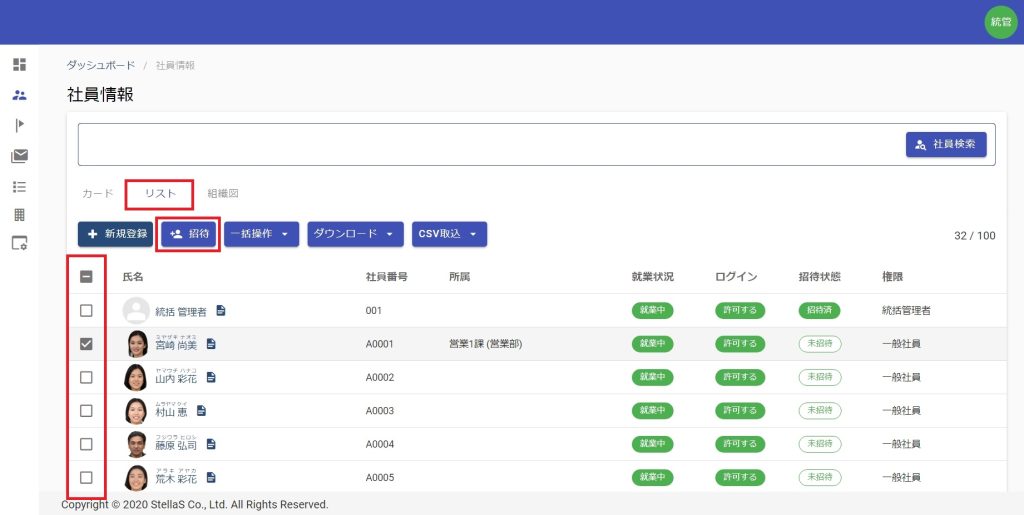Viewport: 1024px width, 515px height.
Task: Expand the ダウンロード dropdown
Action: click(355, 234)
